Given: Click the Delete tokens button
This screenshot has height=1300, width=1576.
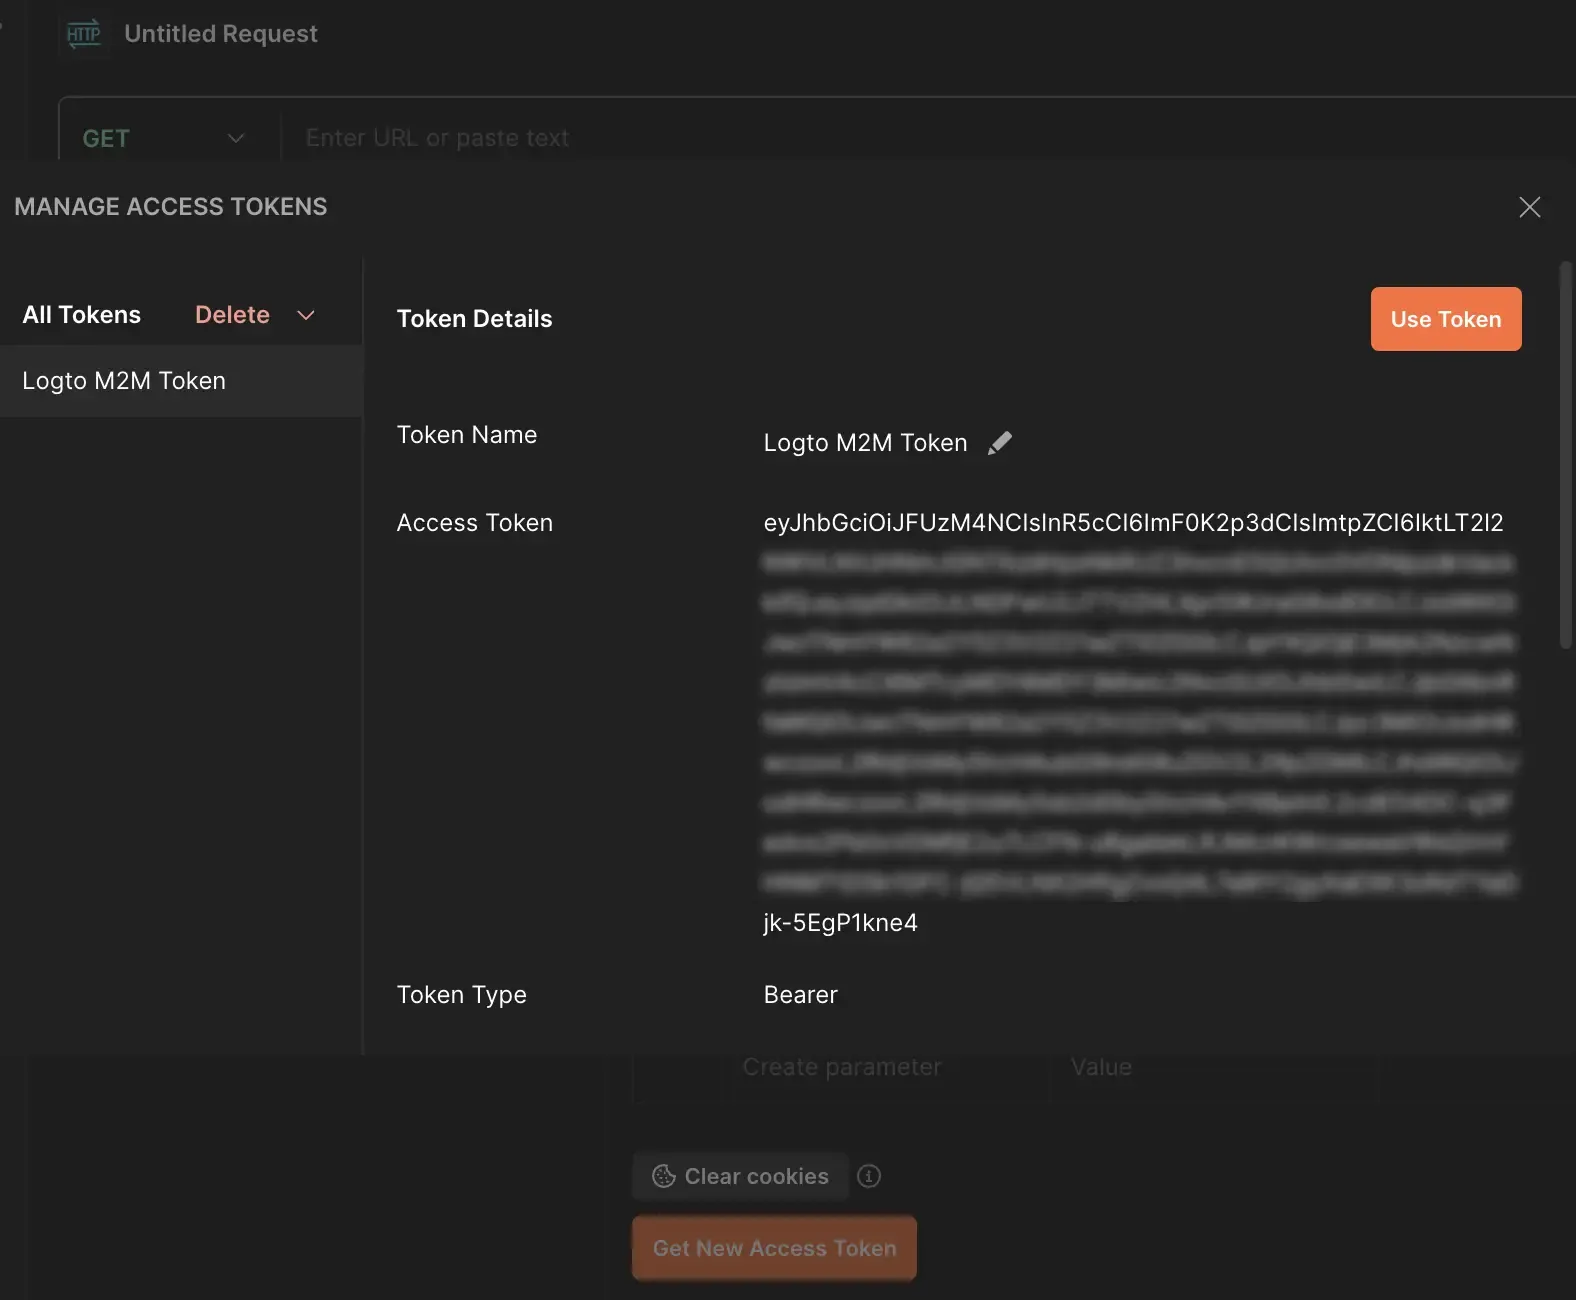Looking at the screenshot, I should tap(232, 315).
